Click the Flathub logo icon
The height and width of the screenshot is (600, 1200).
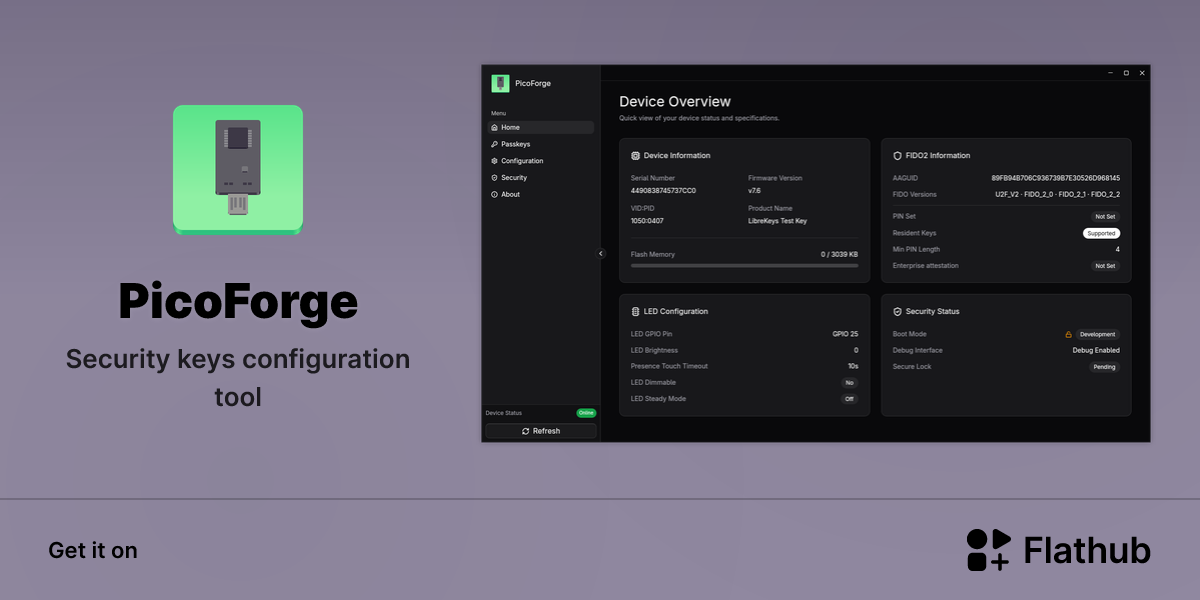988,550
